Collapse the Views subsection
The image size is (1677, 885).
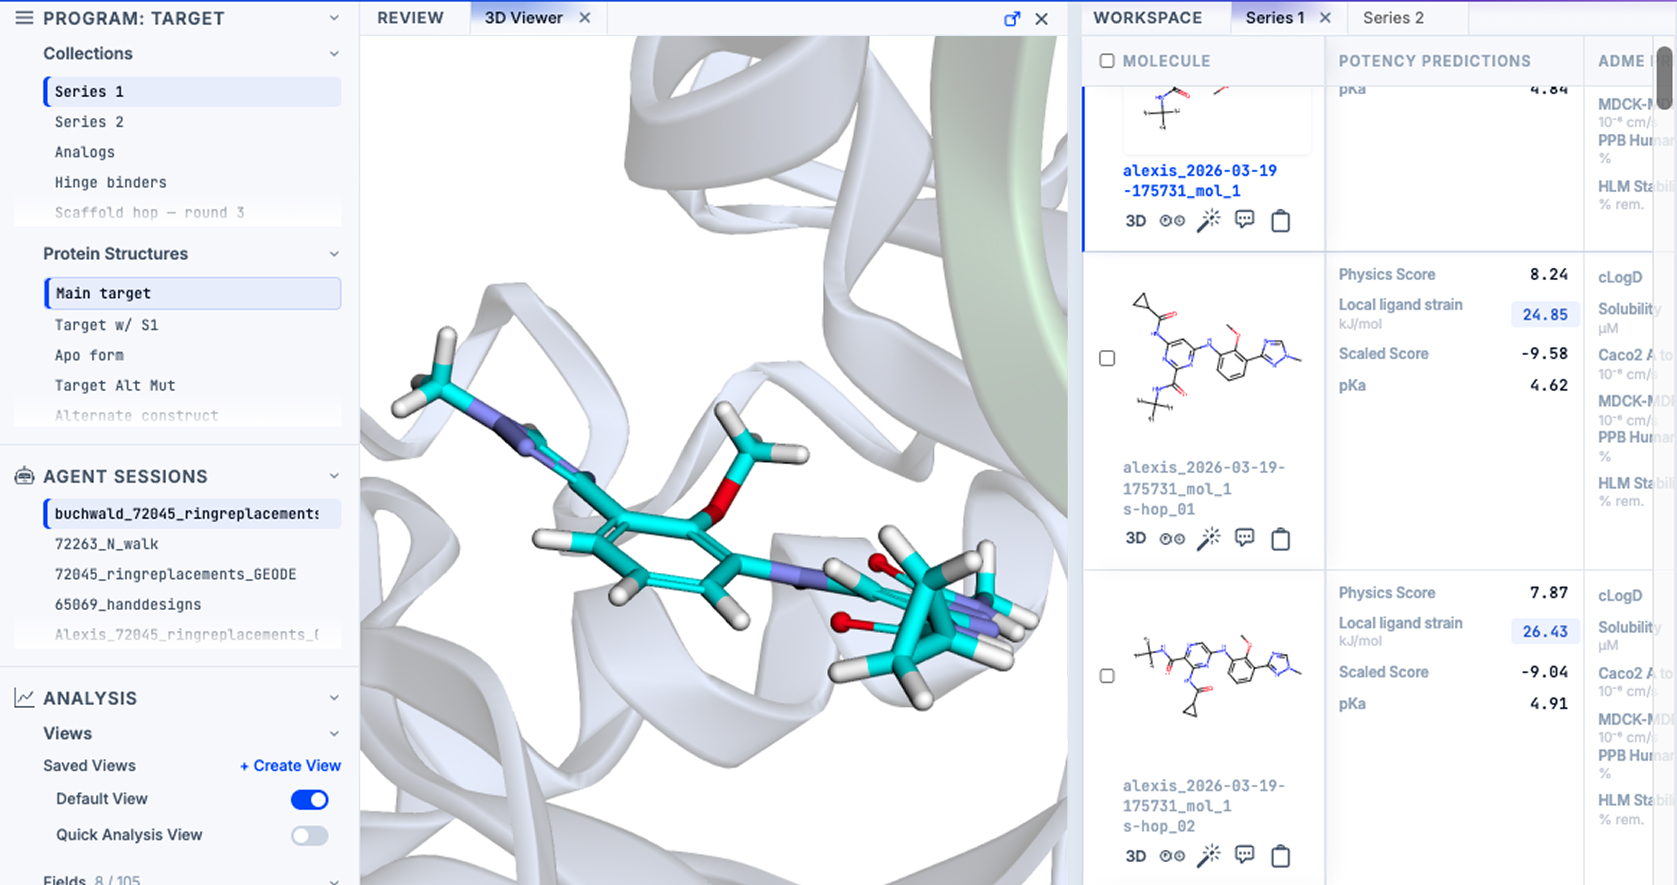pyautogui.click(x=334, y=734)
